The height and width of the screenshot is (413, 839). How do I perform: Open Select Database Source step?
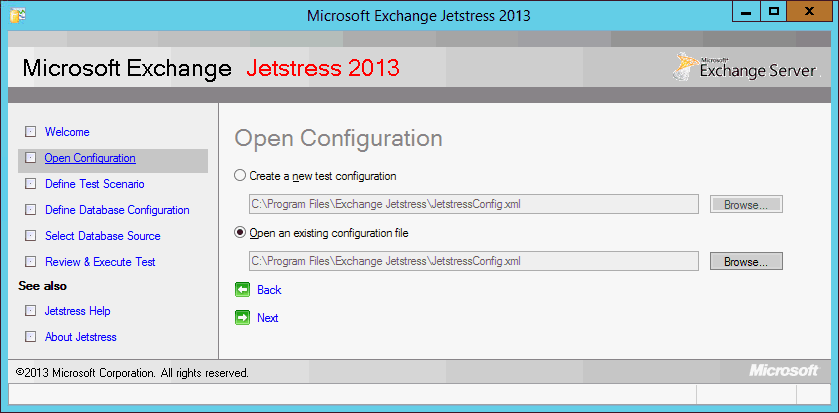pos(103,236)
